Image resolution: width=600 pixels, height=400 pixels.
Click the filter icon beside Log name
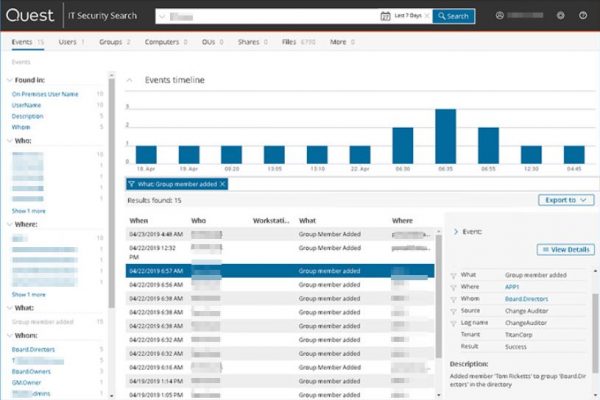455,324
